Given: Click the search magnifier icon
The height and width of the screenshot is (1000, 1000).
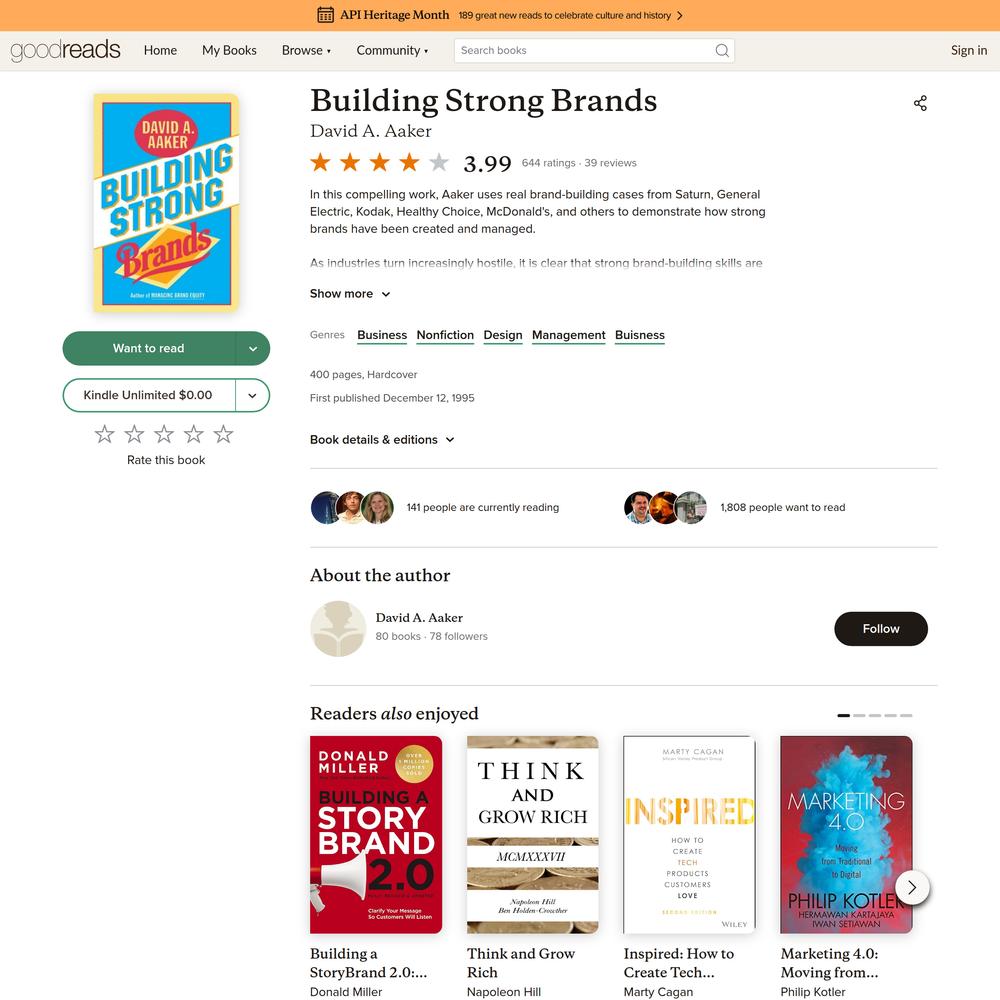Looking at the screenshot, I should [x=721, y=50].
